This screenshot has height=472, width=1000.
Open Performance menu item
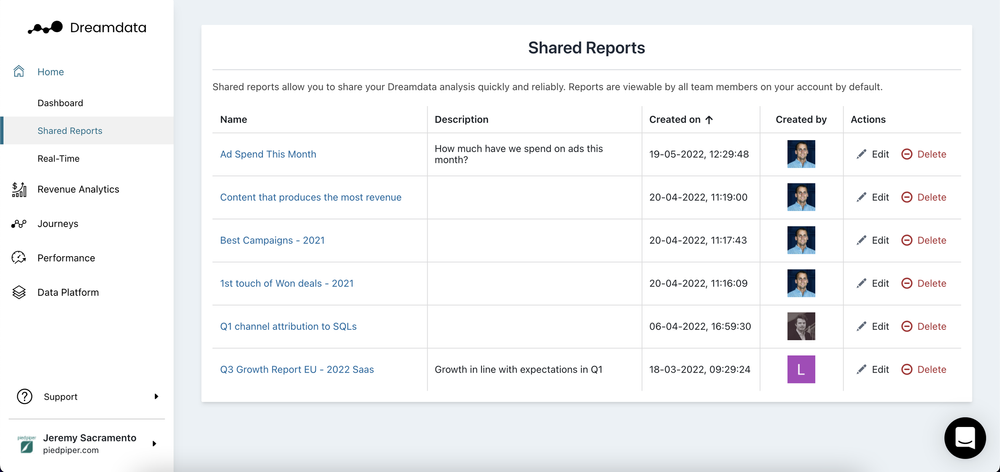coord(66,258)
